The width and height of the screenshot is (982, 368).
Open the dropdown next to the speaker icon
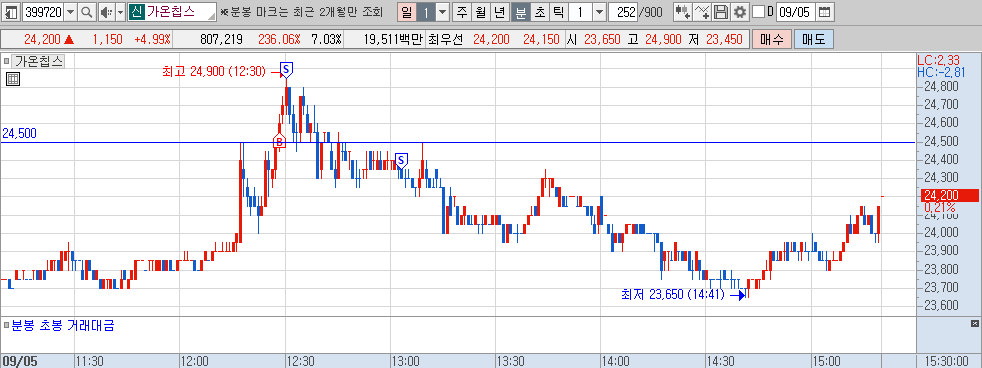pos(120,12)
